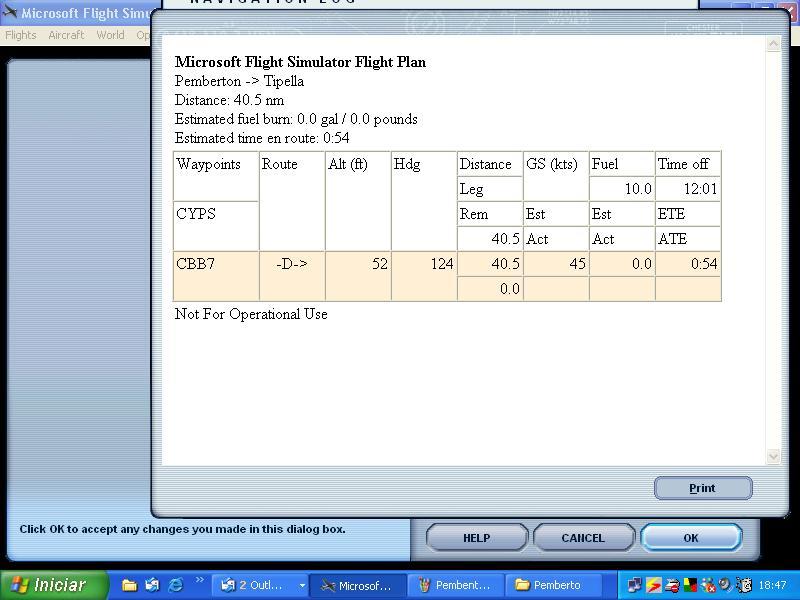Launch Internet Explorer from Quick Launch
The width and height of the screenshot is (800, 600).
(176, 585)
